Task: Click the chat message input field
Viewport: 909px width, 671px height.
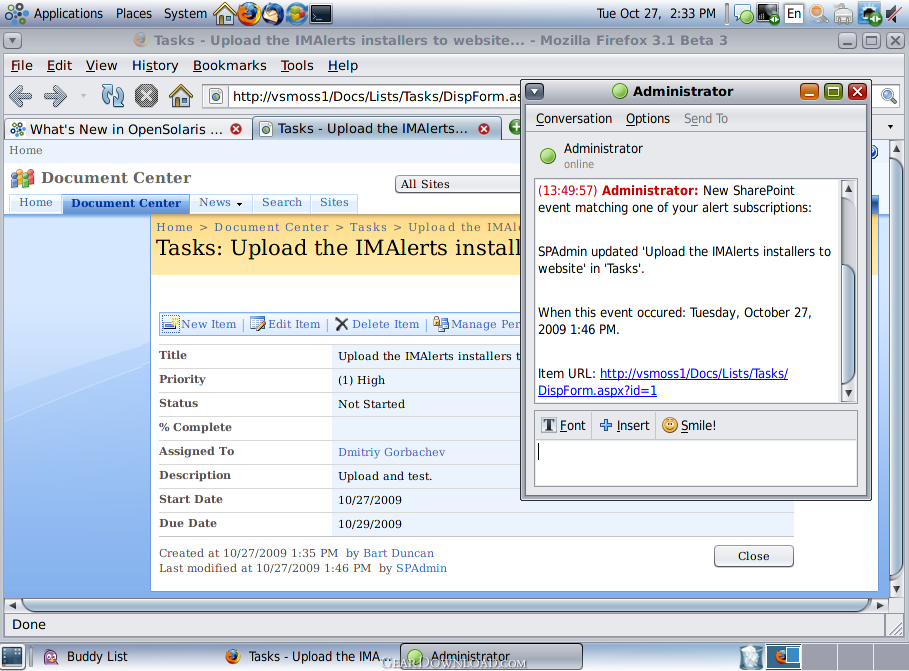Action: pyautogui.click(x=695, y=463)
